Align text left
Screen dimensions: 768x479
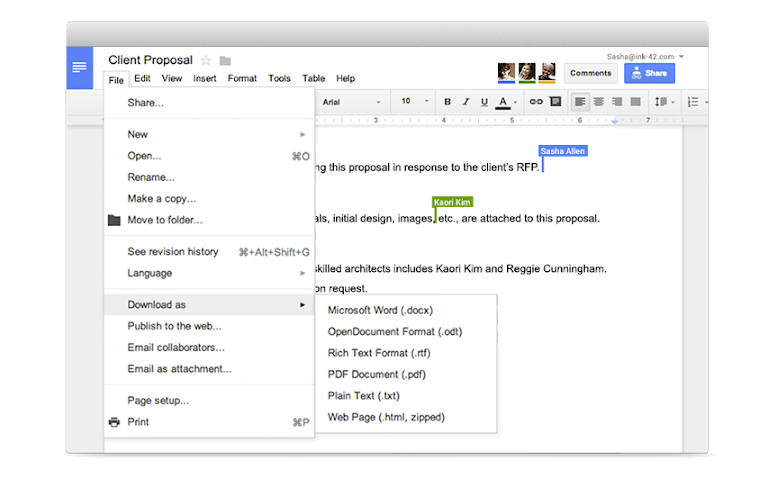(x=580, y=101)
